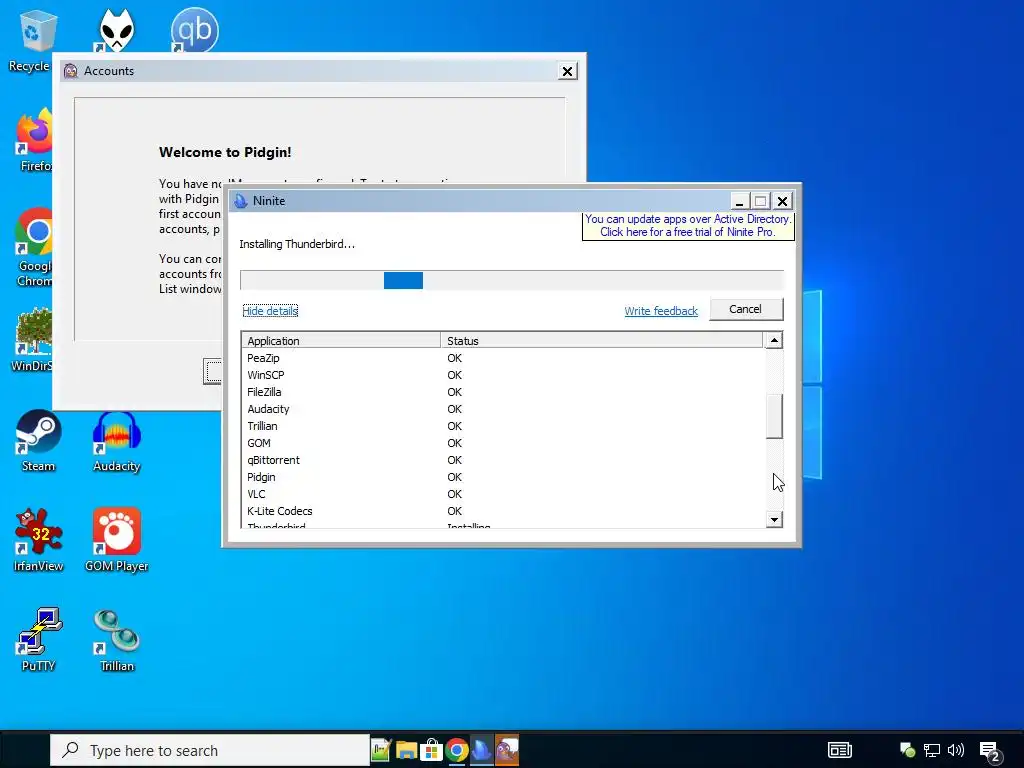Image resolution: width=1024 pixels, height=768 pixels.
Task: Sort by the Application column header
Action: point(341,341)
